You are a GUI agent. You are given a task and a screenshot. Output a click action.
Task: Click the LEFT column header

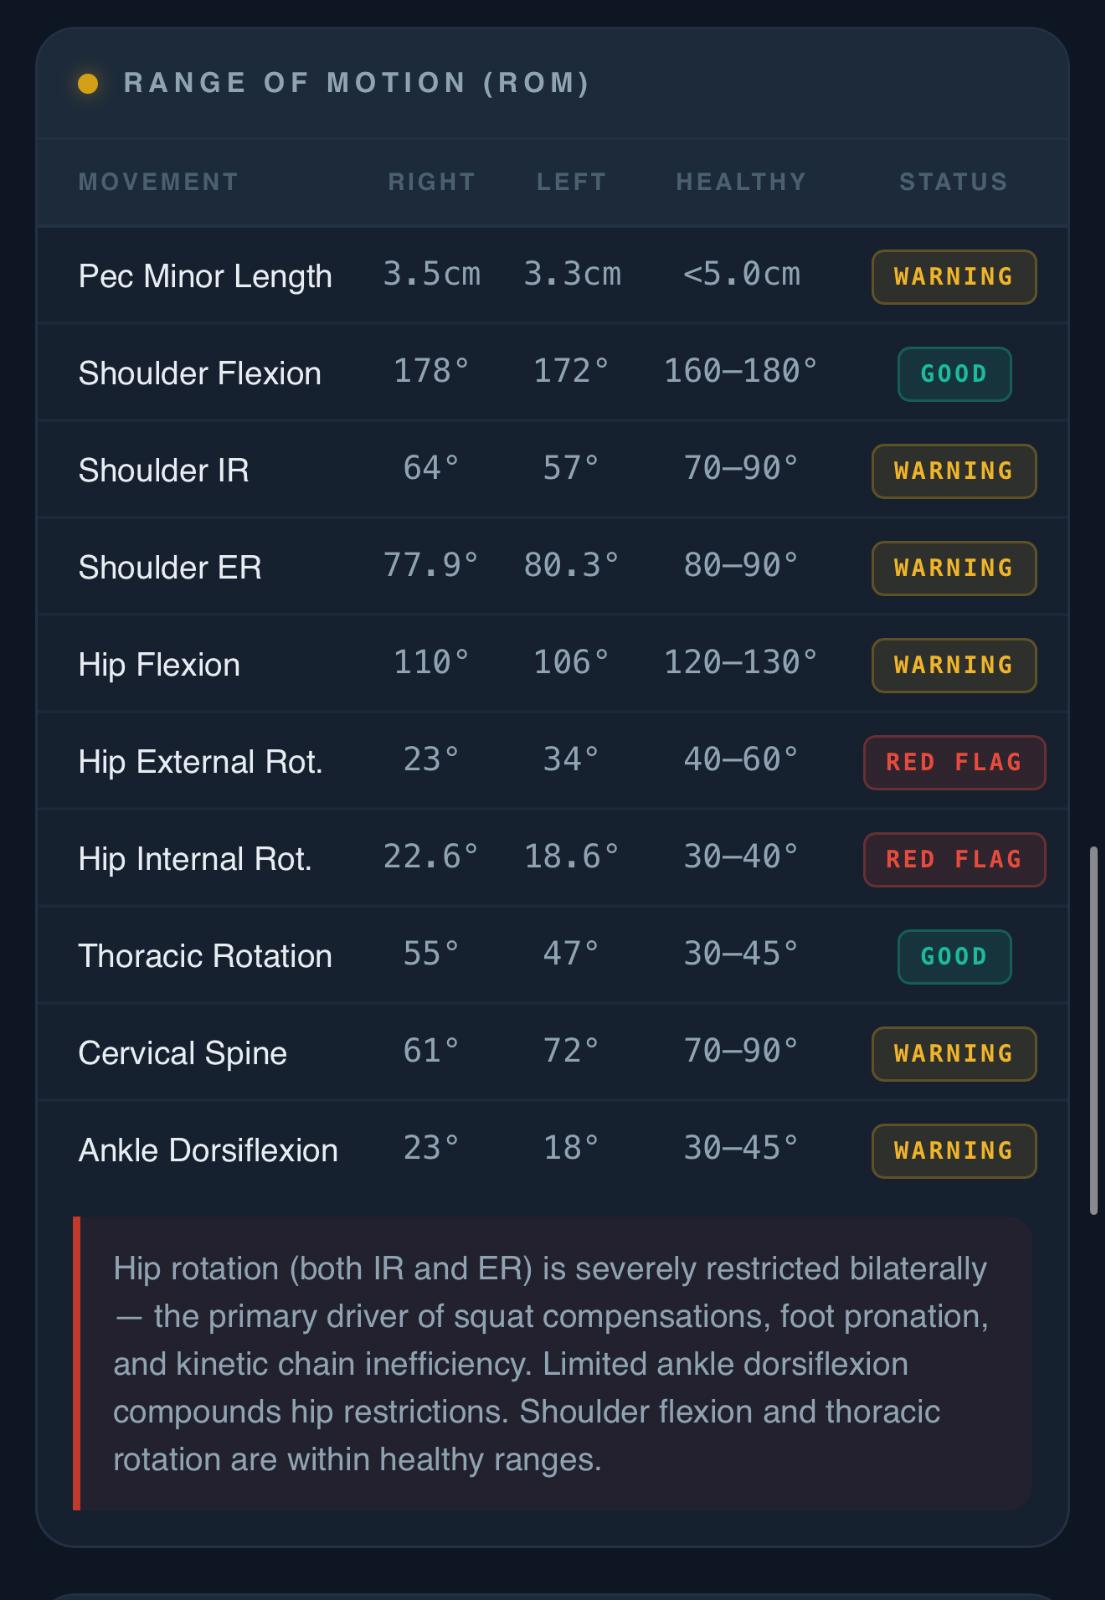coord(571,182)
